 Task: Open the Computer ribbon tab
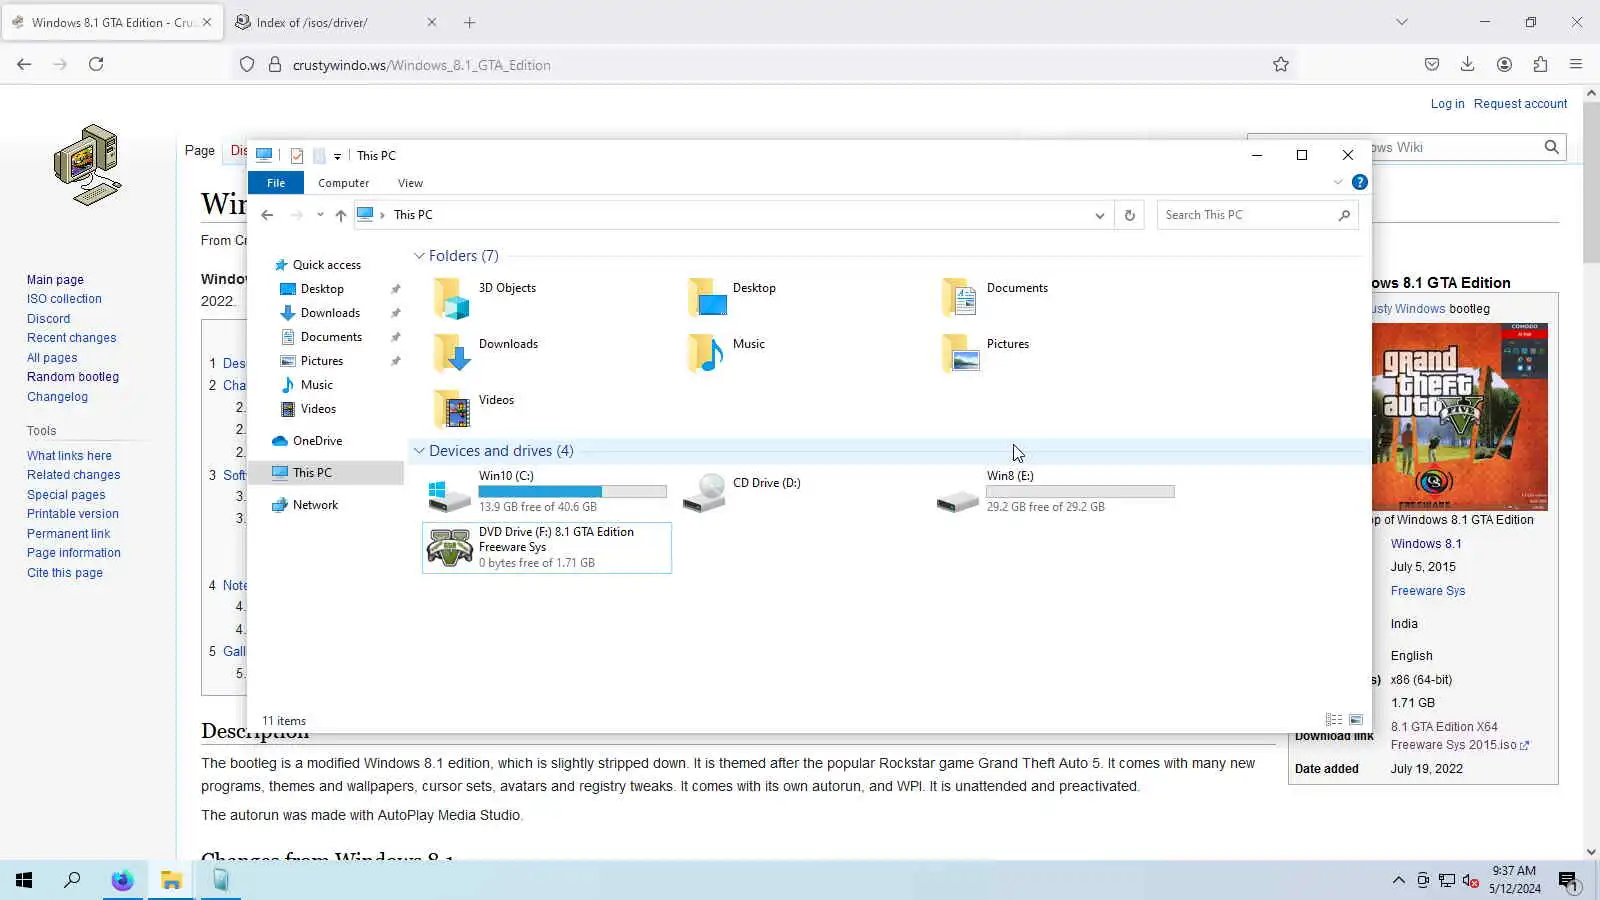pyautogui.click(x=343, y=183)
